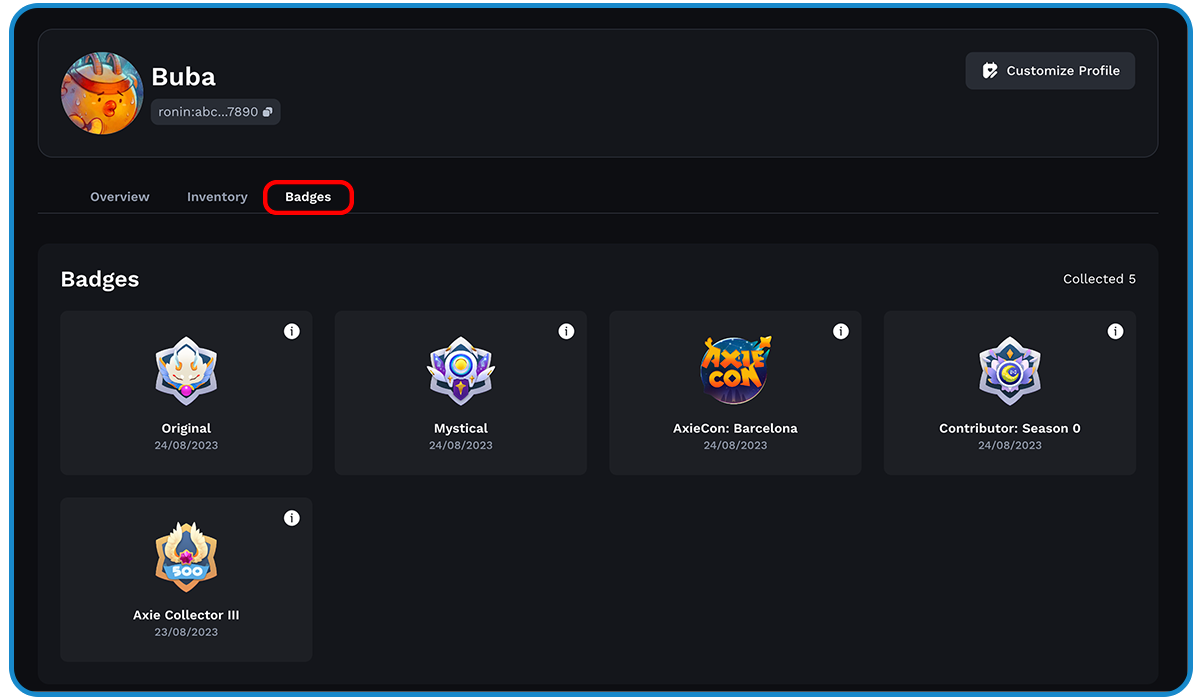View info icon on Contributor: Season 0 card
The height and width of the screenshot is (699, 1200).
pos(1115,331)
